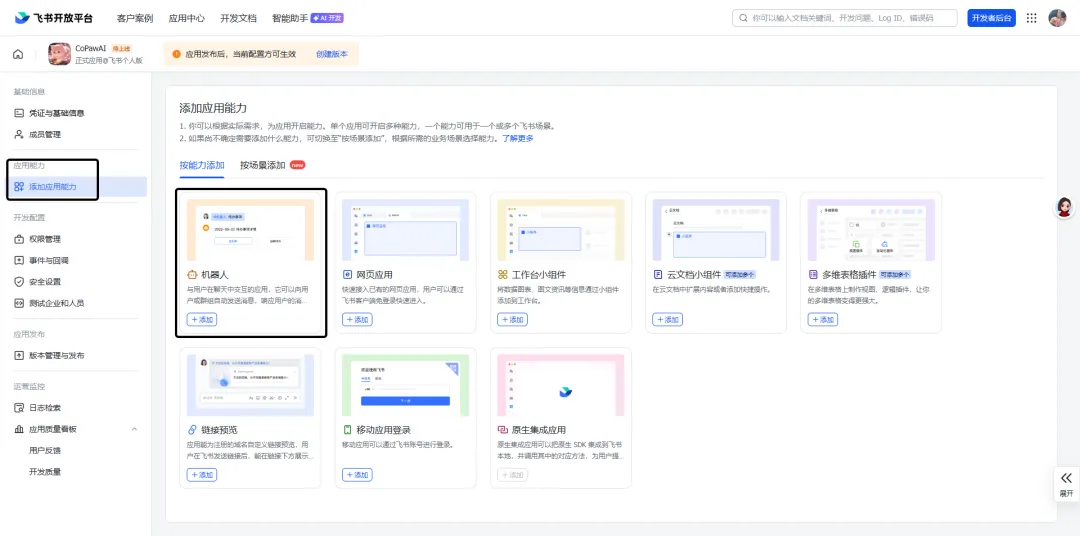Open the 网页应用 preview thumbnail

[x=406, y=230]
